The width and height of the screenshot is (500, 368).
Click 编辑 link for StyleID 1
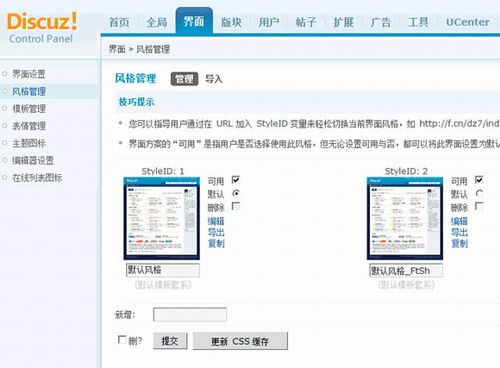tap(216, 221)
